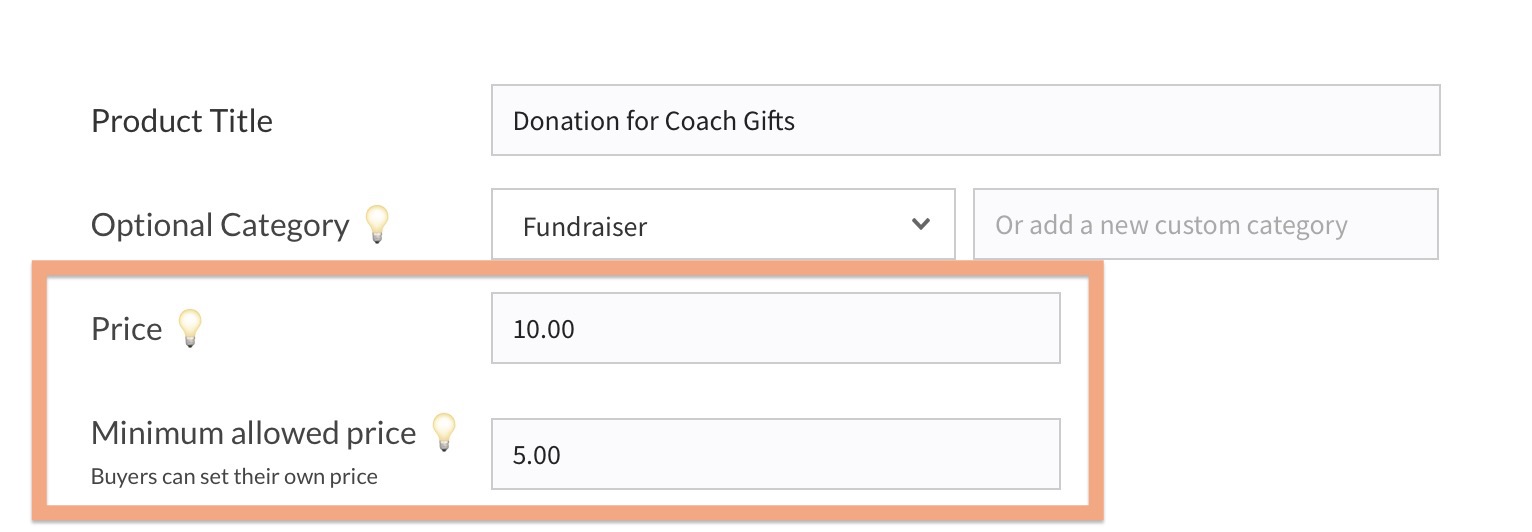
Task: Click the 'Buyers can set their own price' note
Action: click(234, 477)
